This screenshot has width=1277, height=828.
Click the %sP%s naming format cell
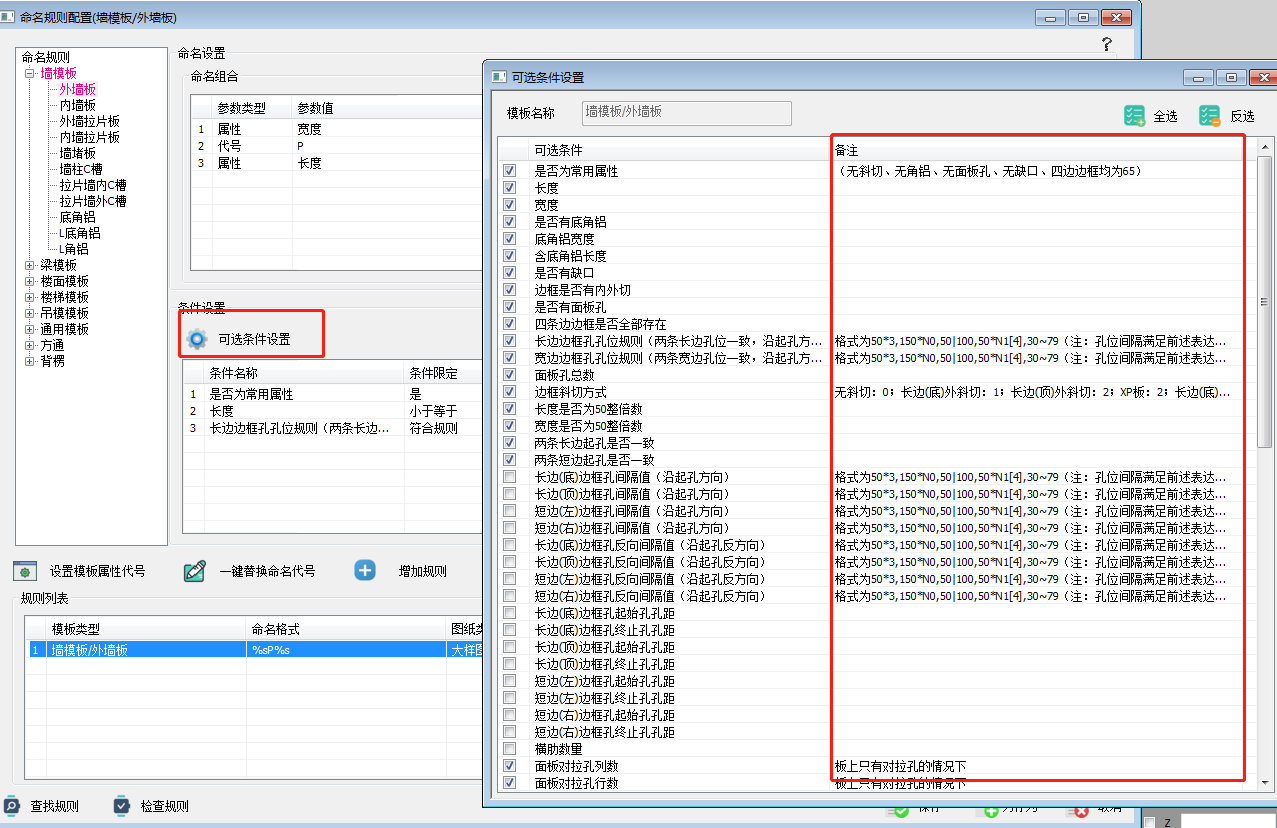(346, 650)
